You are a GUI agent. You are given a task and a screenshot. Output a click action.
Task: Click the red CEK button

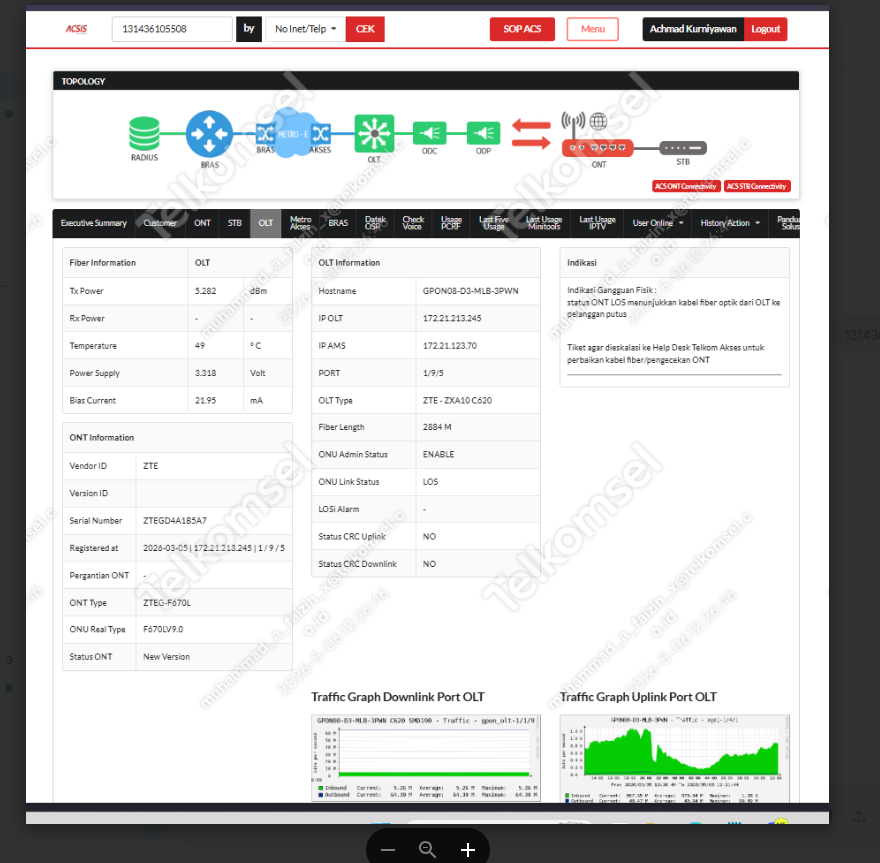(x=365, y=29)
